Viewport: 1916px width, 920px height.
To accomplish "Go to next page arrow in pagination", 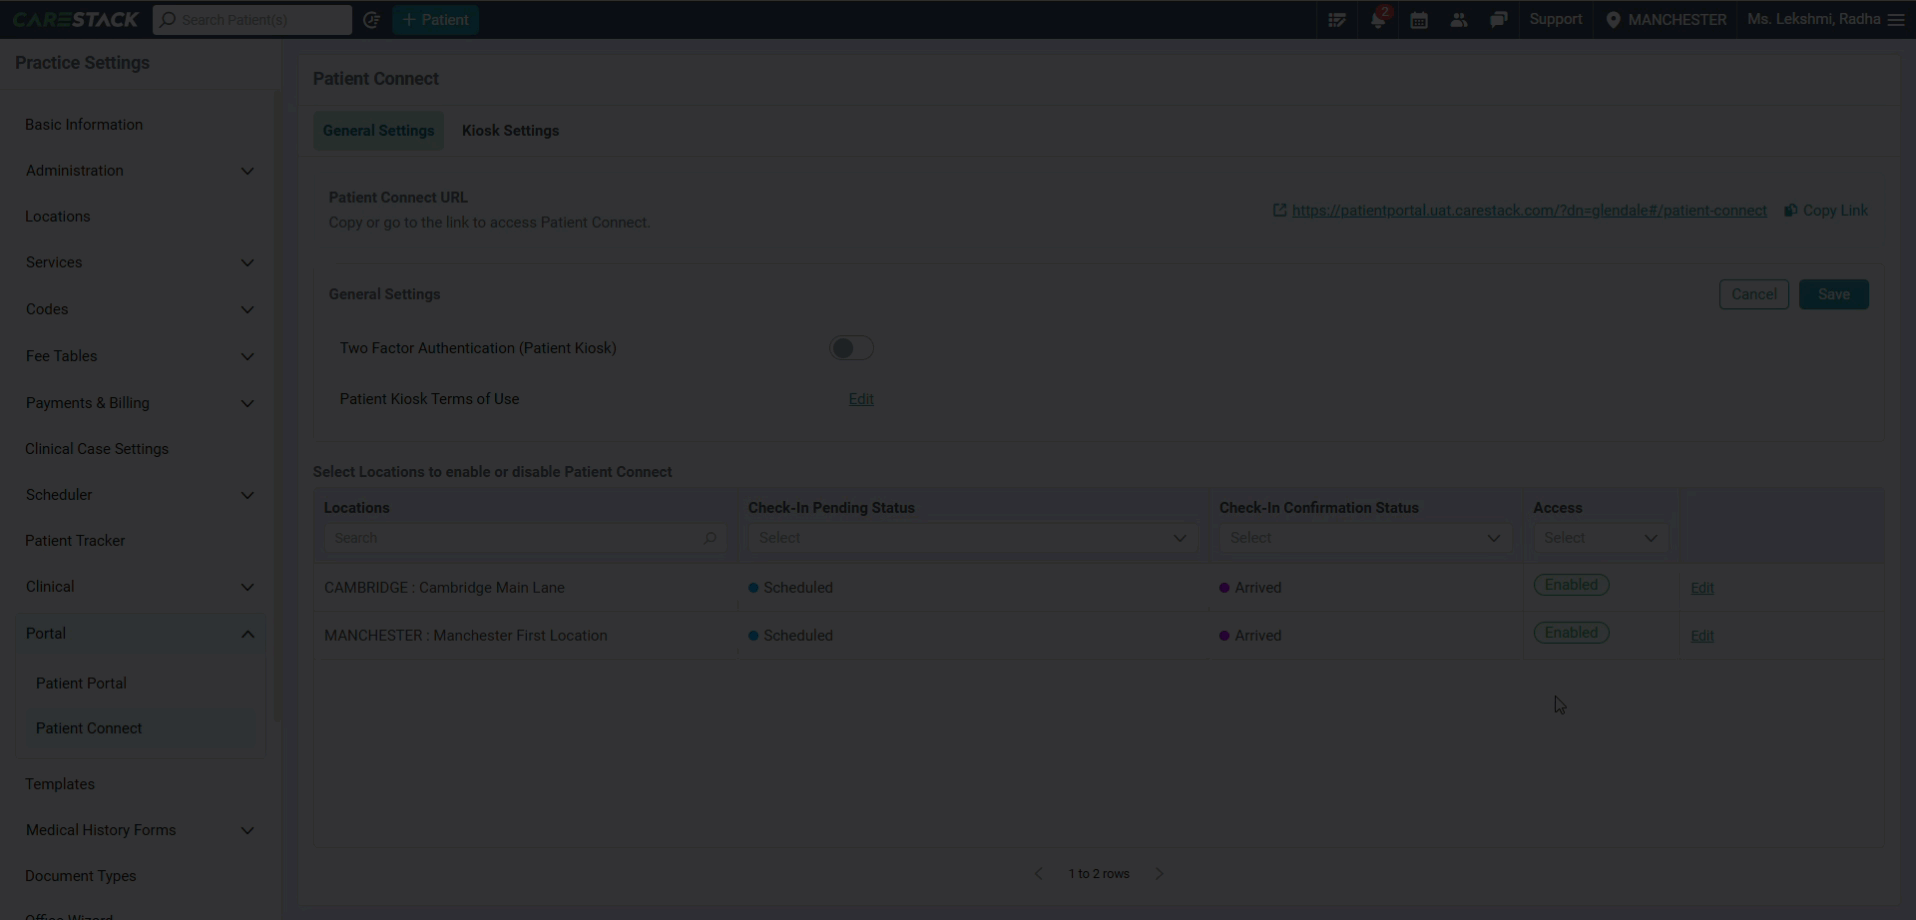I will click(x=1159, y=874).
